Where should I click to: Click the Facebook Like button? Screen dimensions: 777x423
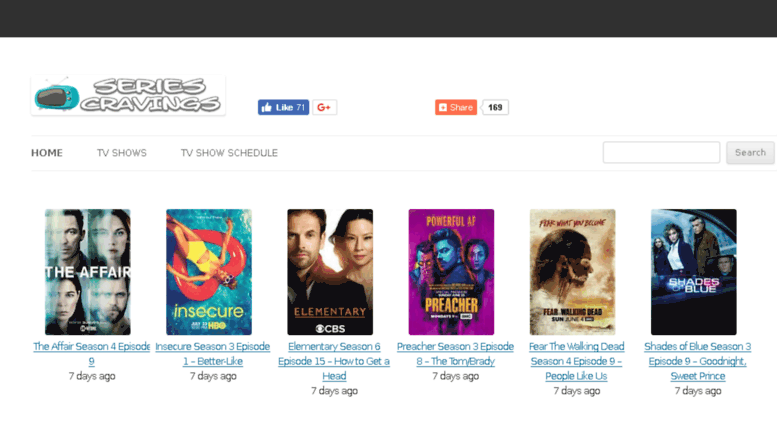[283, 107]
